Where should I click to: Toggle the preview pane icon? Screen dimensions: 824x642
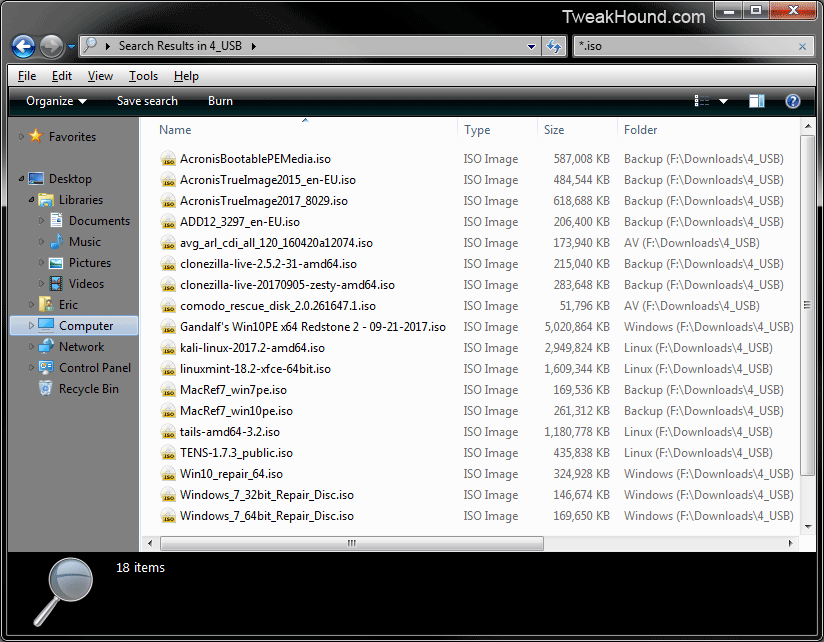pos(756,101)
